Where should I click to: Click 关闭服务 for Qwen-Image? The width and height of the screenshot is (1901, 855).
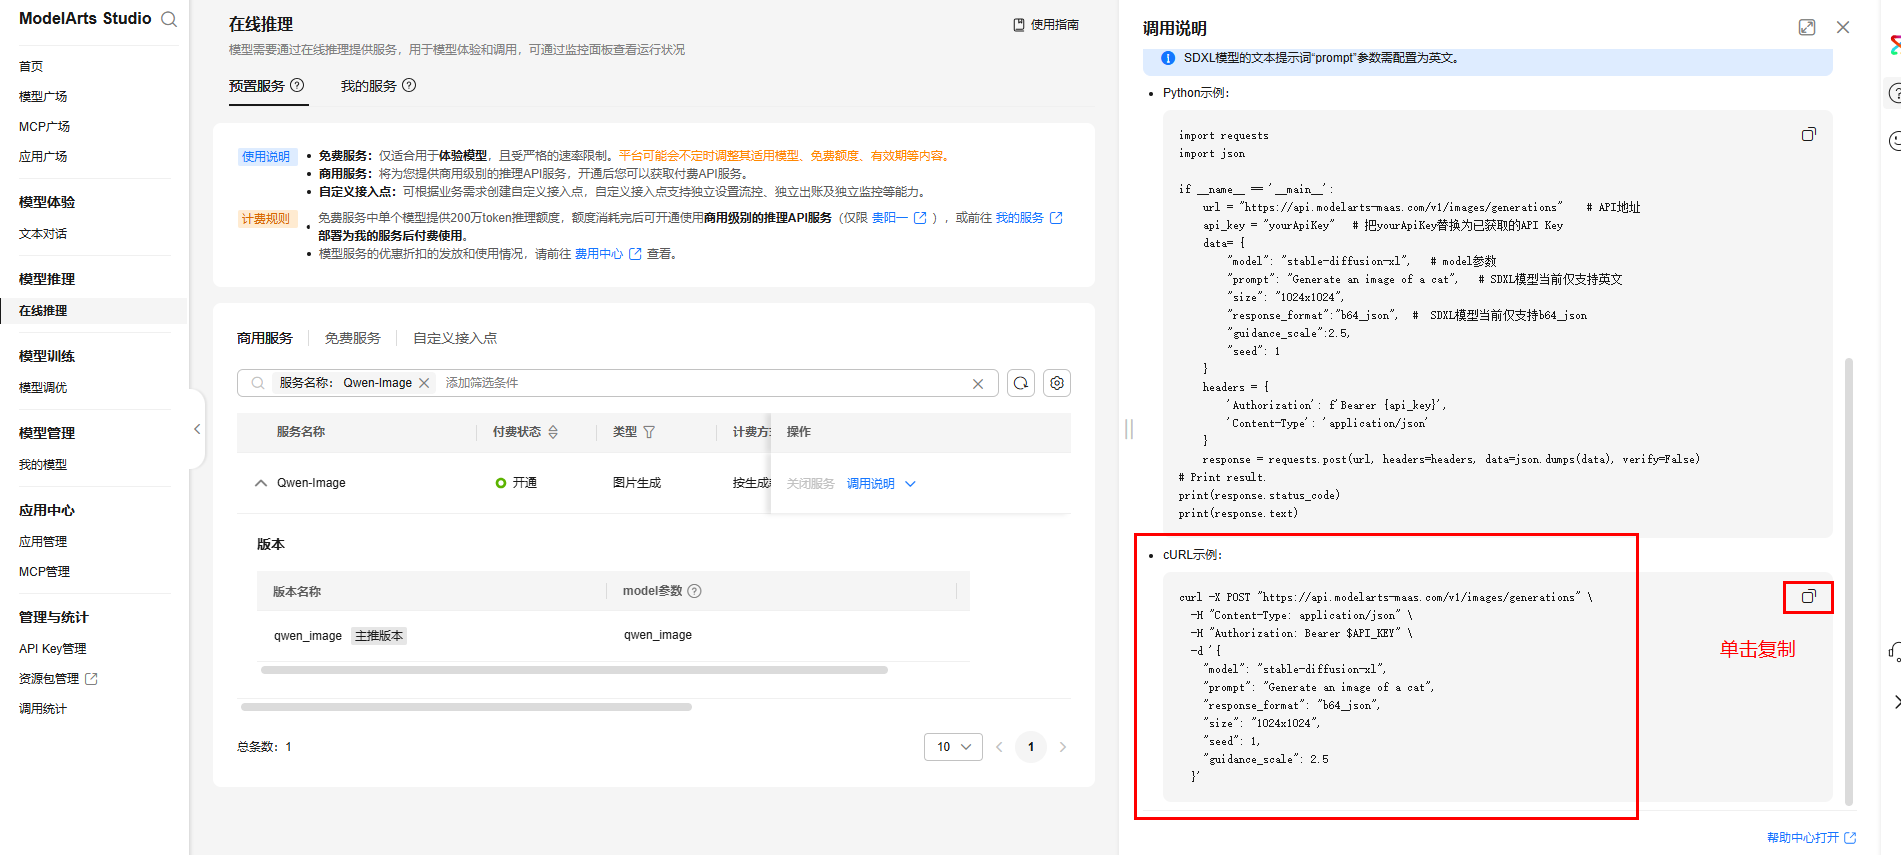click(x=810, y=484)
